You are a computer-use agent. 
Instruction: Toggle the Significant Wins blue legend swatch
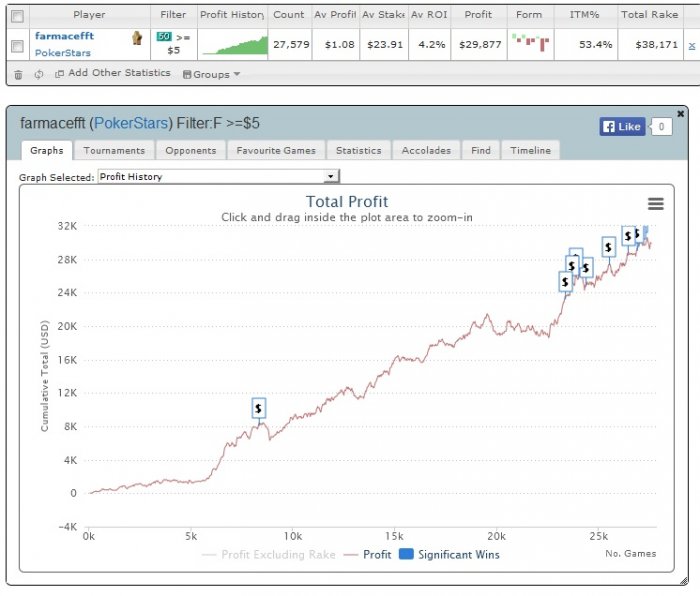click(x=406, y=554)
